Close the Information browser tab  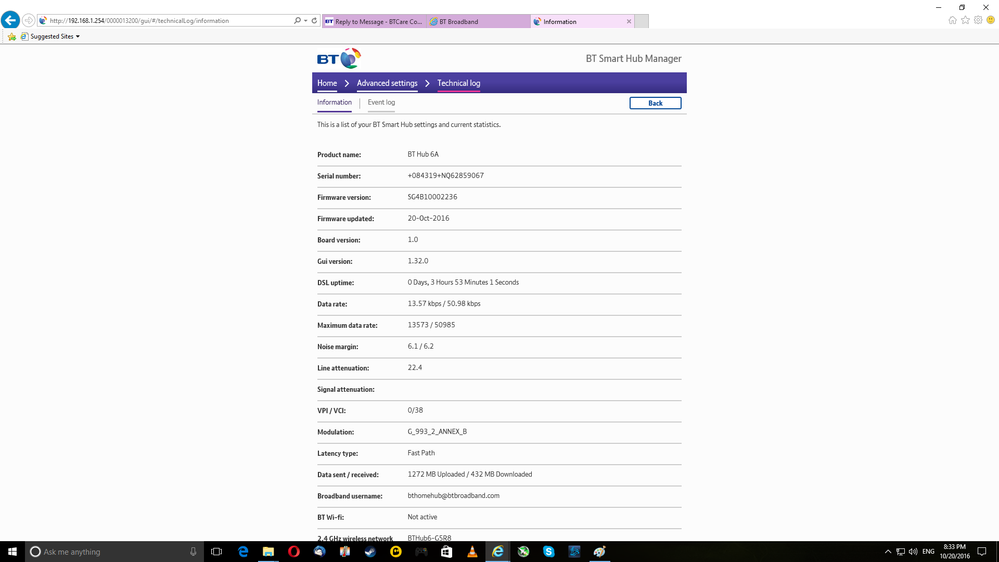[629, 22]
